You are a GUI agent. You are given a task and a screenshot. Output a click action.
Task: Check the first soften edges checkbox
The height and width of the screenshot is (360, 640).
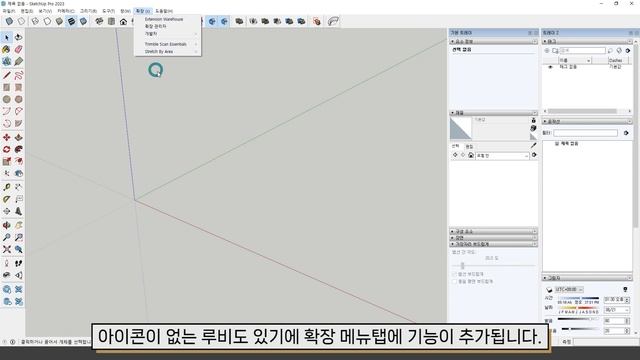454,274
